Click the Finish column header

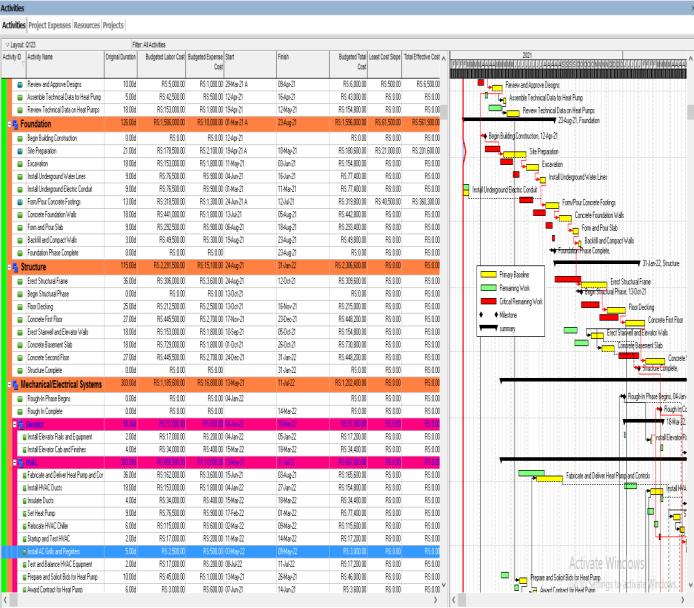(x=303, y=64)
